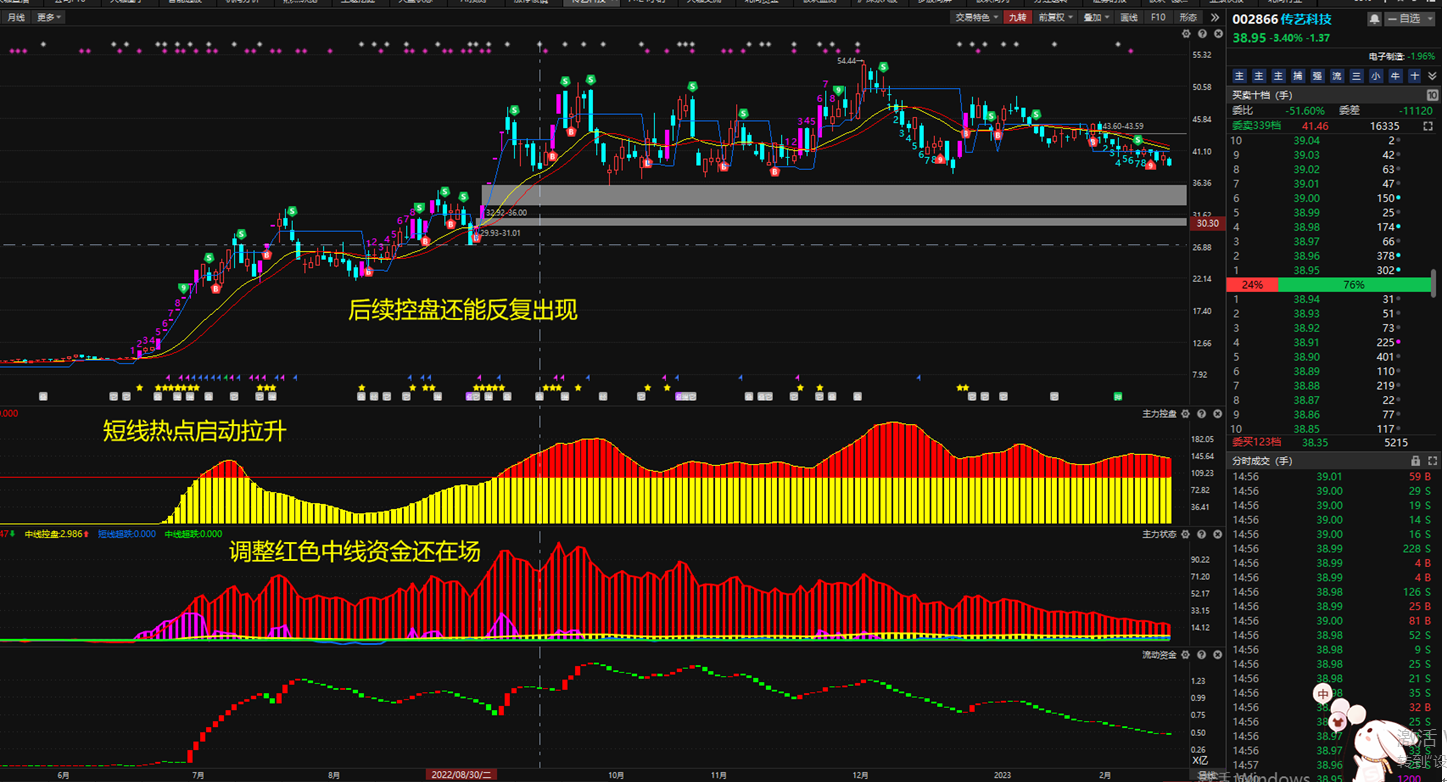
Task: Click the price alert bell icon
Action: coord(1374,19)
